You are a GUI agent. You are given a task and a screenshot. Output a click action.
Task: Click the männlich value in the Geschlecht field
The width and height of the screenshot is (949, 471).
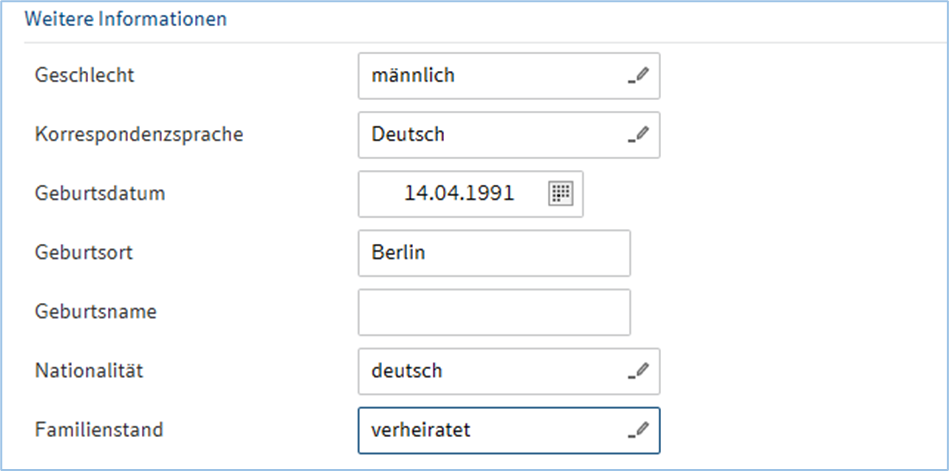tap(413, 75)
